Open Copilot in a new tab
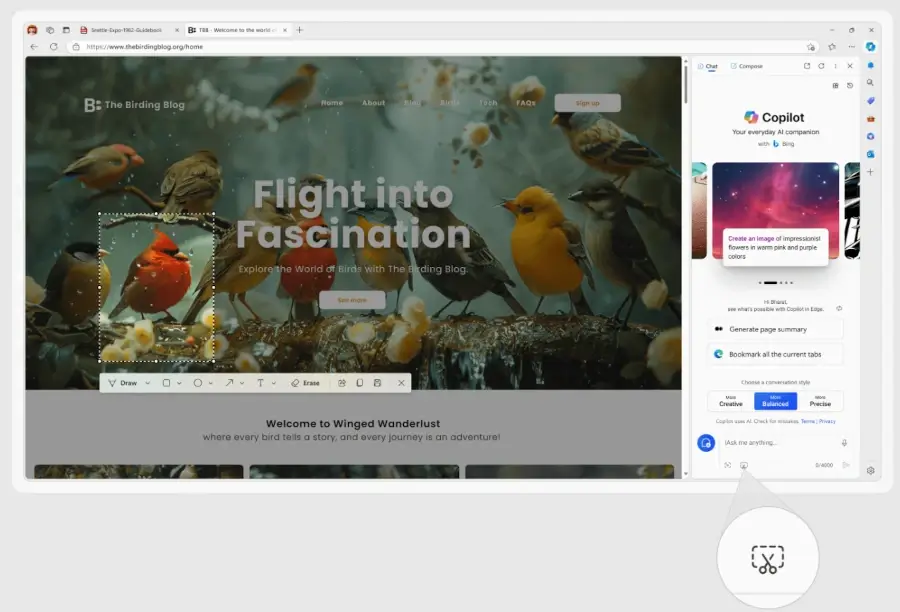Image resolution: width=900 pixels, height=612 pixels. [x=807, y=66]
